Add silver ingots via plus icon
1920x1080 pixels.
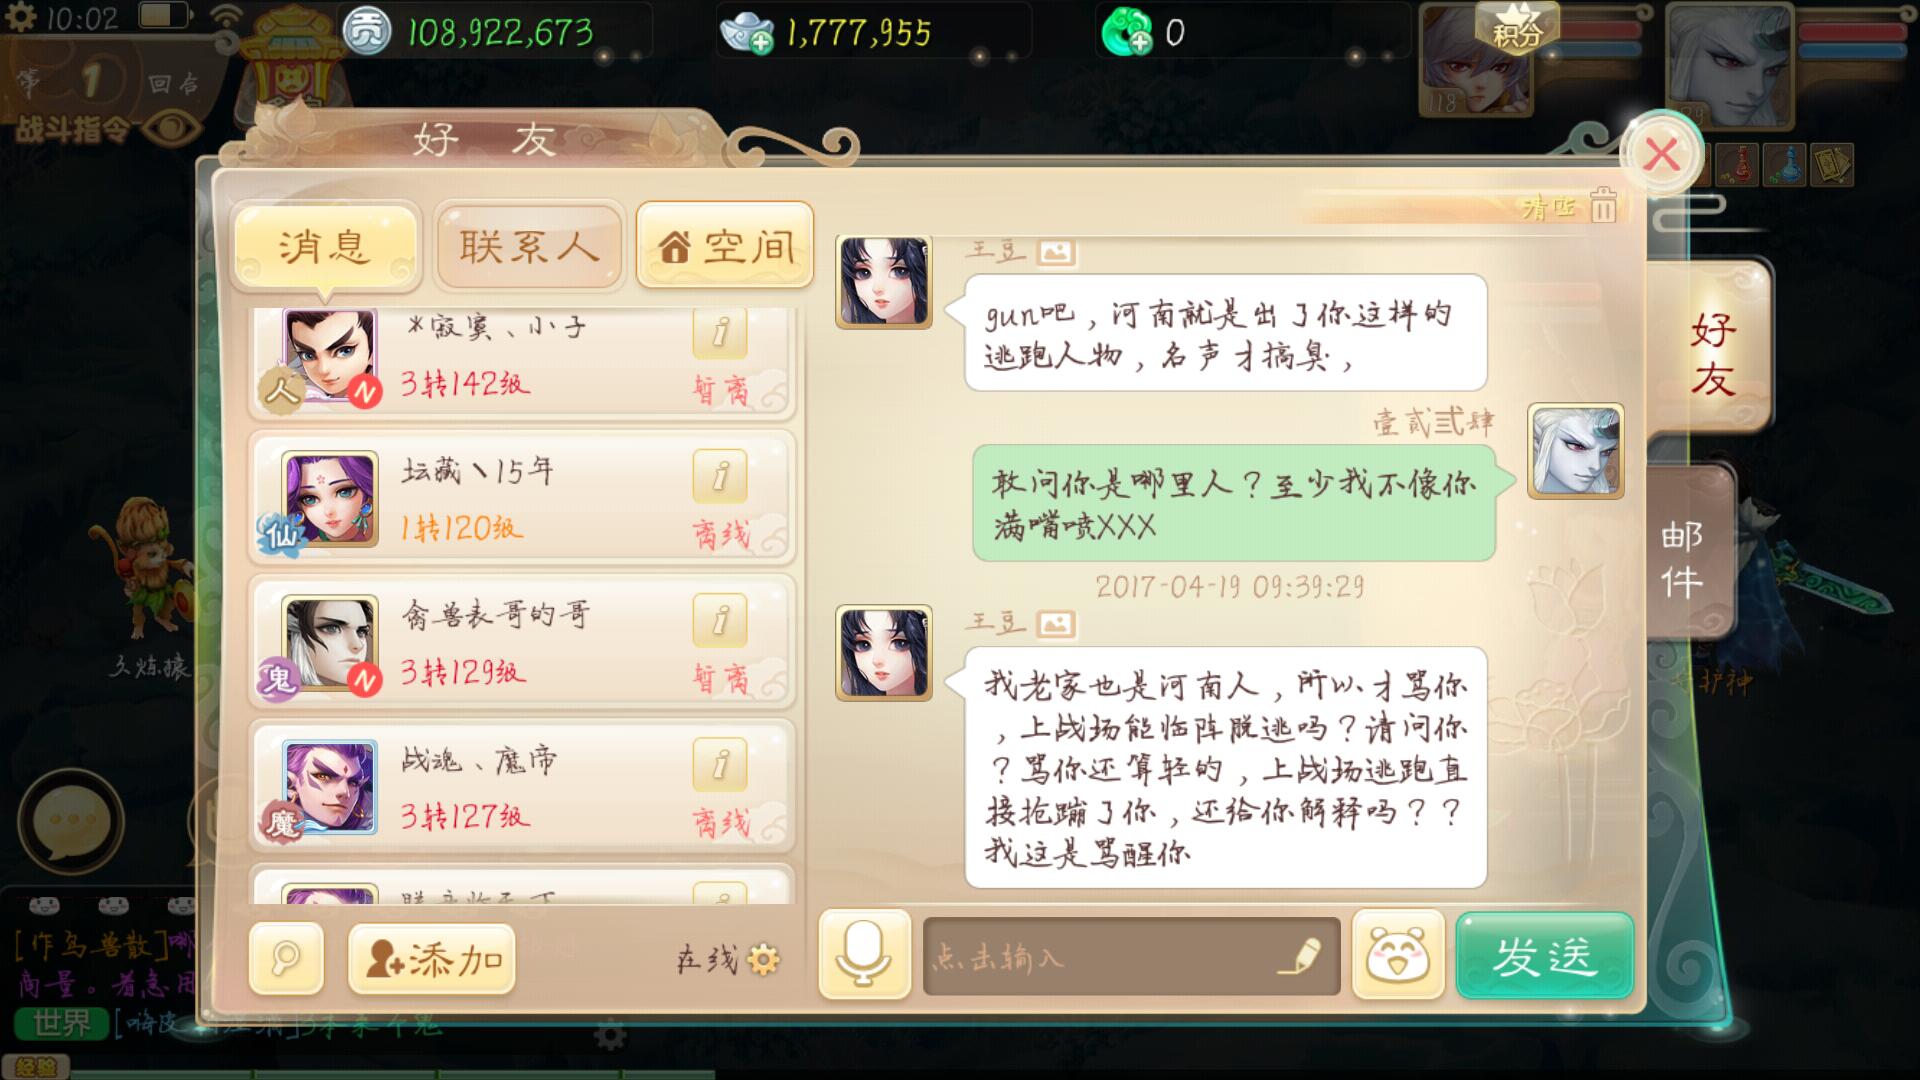point(762,43)
